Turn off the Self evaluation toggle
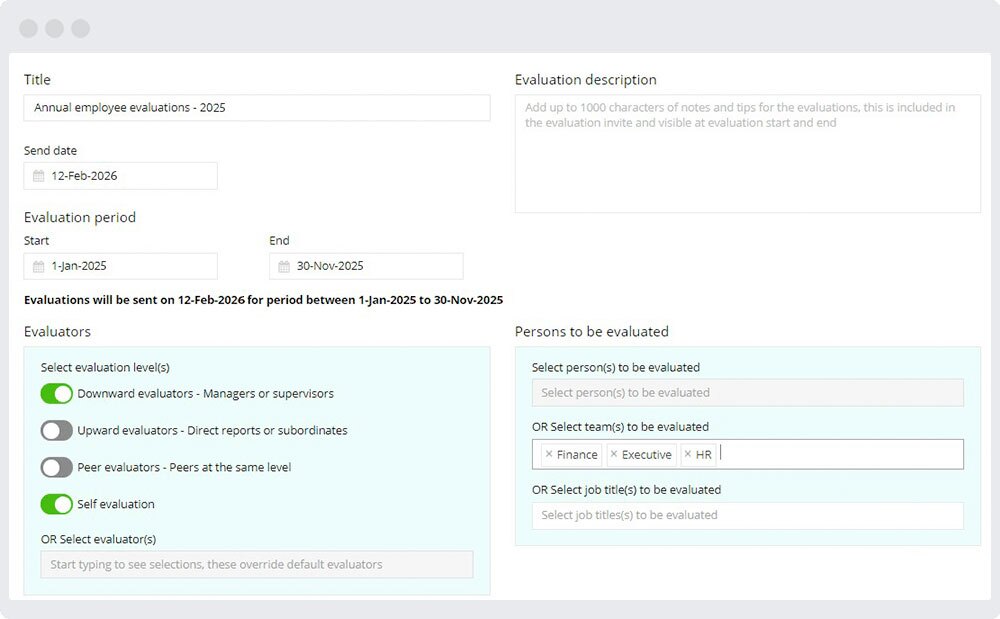Screen dimensions: 1000x619 57,504
